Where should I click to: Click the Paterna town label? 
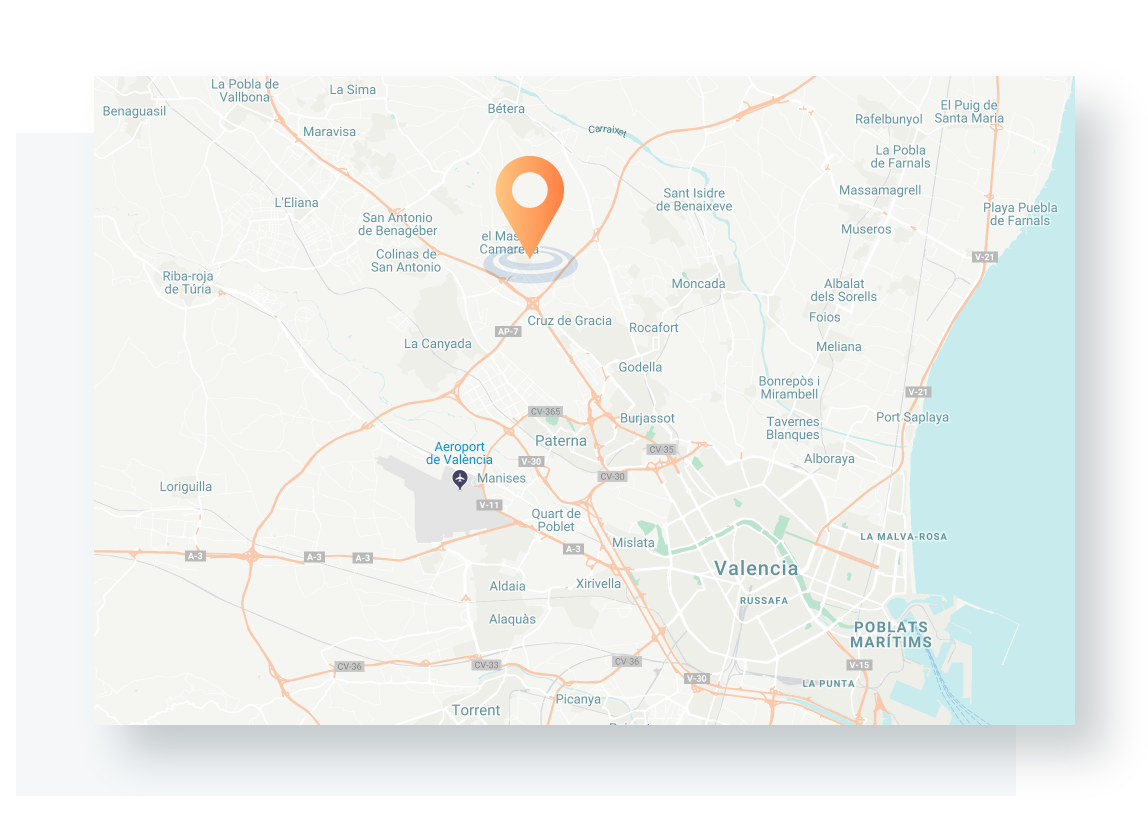(561, 441)
